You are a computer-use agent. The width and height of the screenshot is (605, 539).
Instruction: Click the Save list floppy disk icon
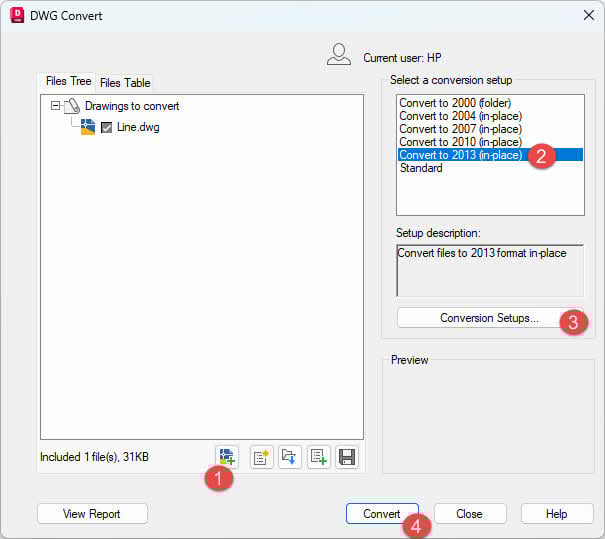pyautogui.click(x=347, y=457)
